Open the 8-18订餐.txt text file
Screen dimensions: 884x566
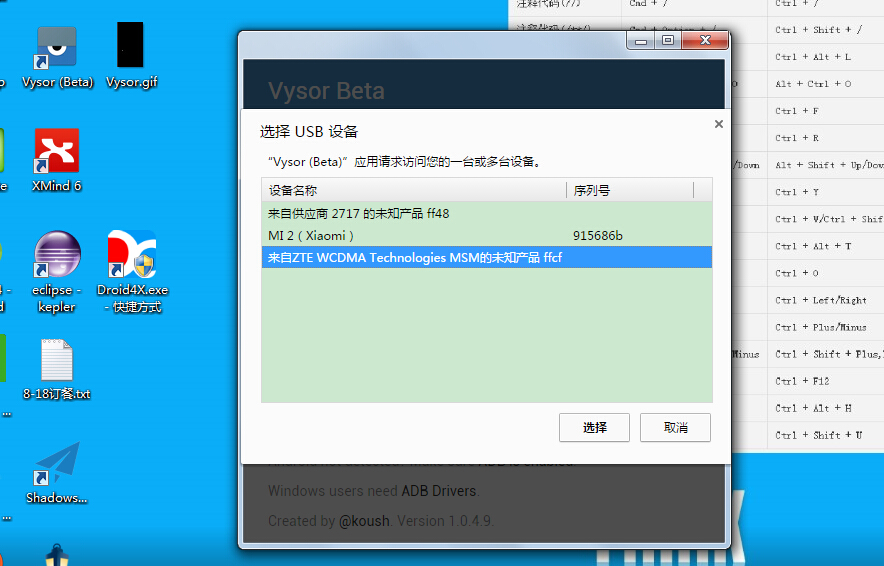(57, 362)
